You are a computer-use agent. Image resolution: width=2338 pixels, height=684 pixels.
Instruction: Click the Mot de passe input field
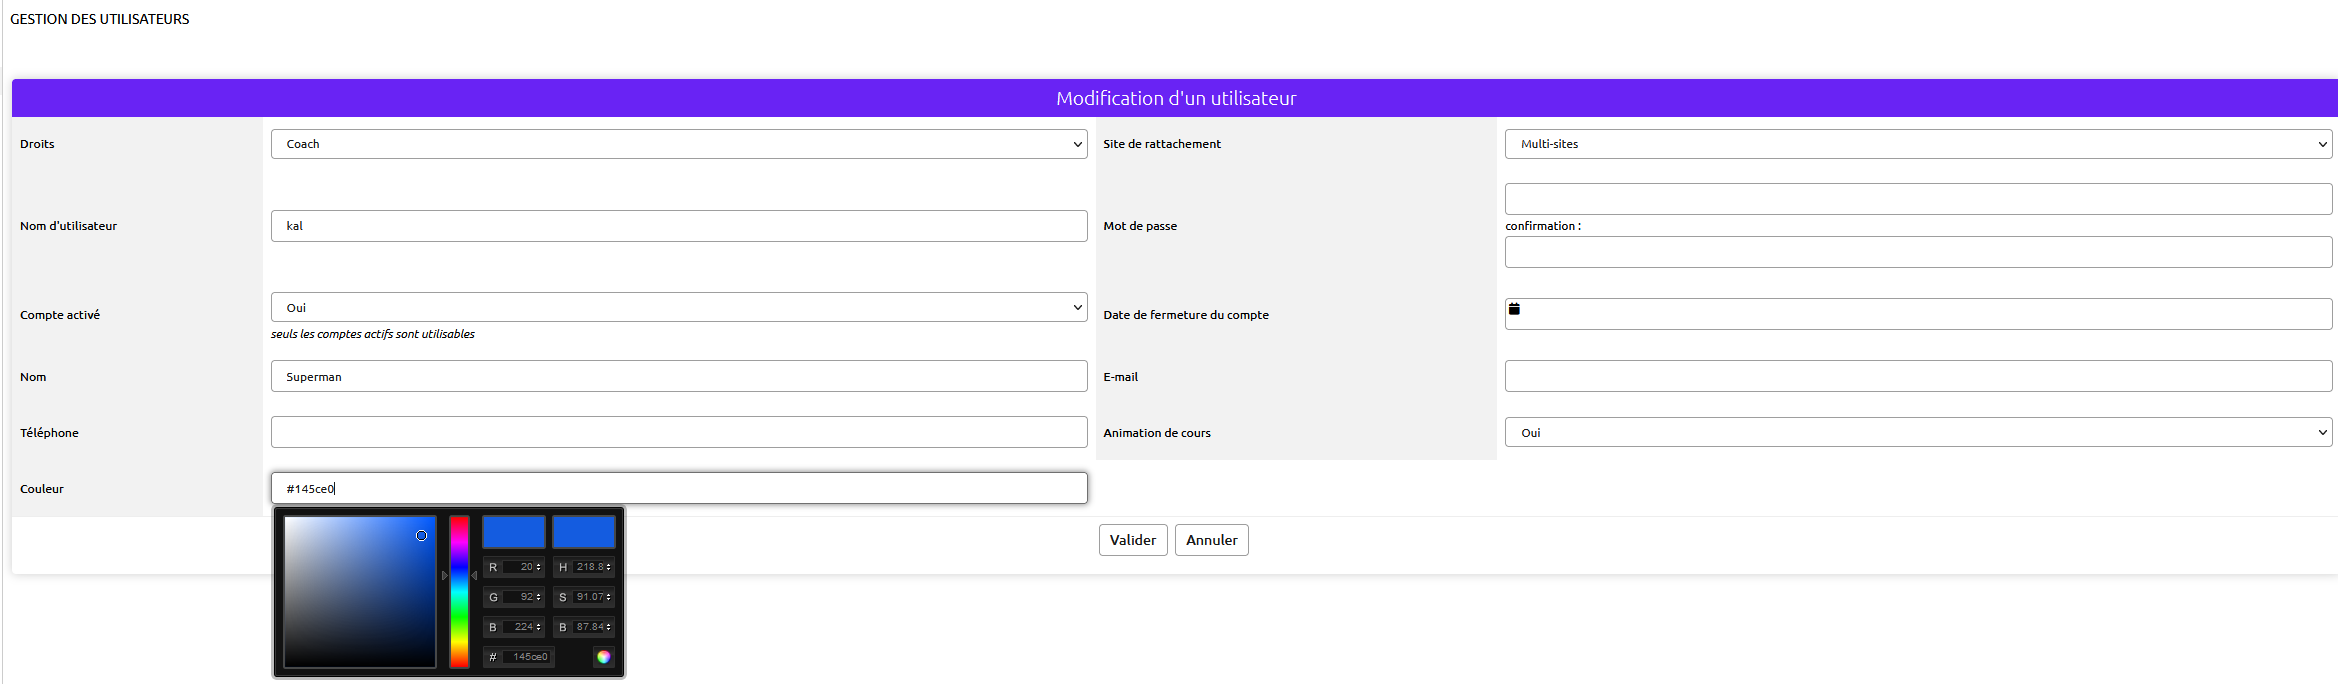point(1918,199)
